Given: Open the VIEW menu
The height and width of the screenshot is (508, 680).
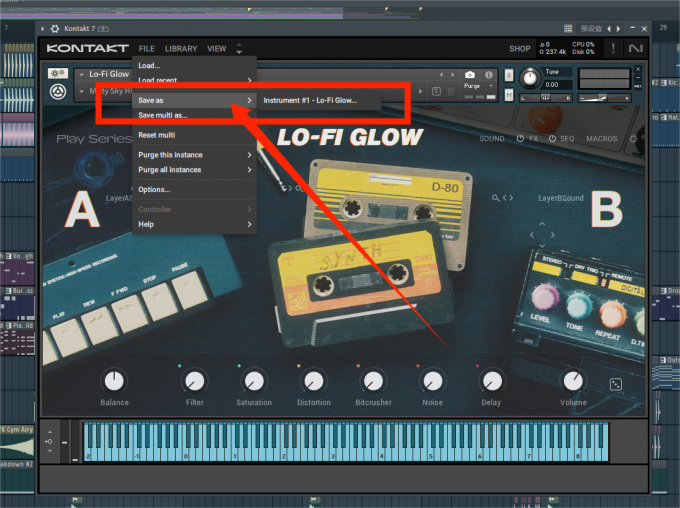Looking at the screenshot, I should [216, 49].
